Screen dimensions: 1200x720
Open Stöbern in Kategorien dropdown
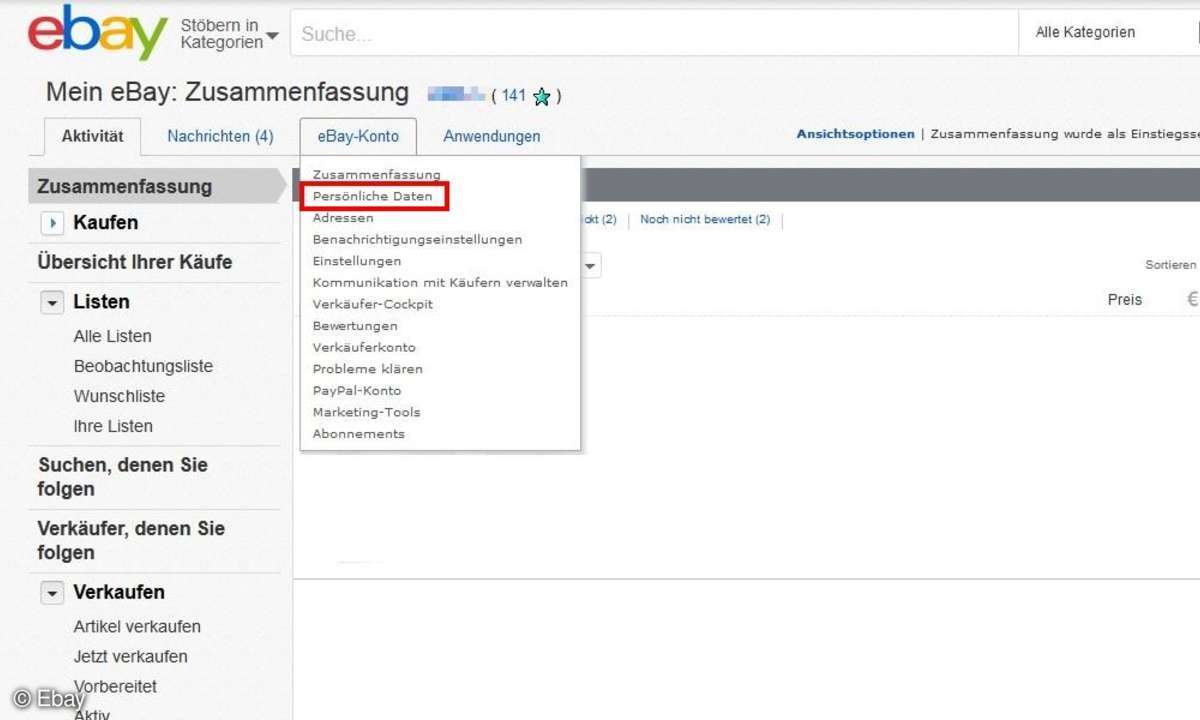(x=229, y=34)
